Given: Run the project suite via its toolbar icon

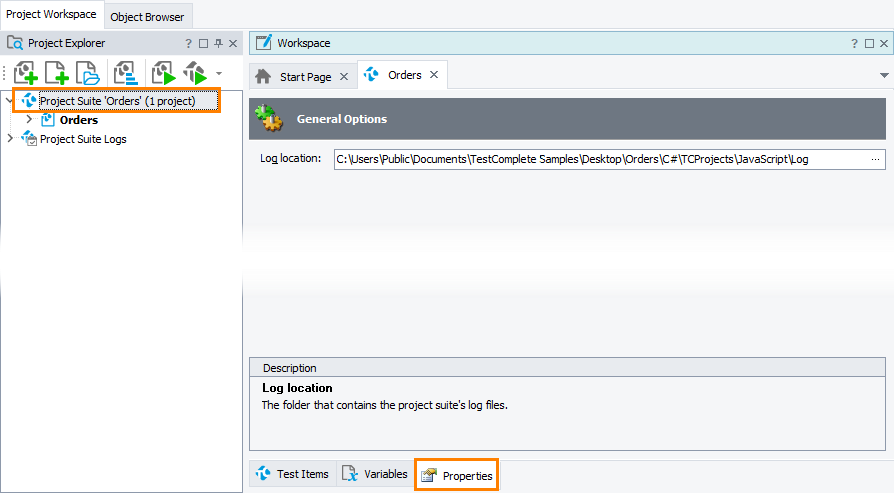Looking at the screenshot, I should 195,73.
